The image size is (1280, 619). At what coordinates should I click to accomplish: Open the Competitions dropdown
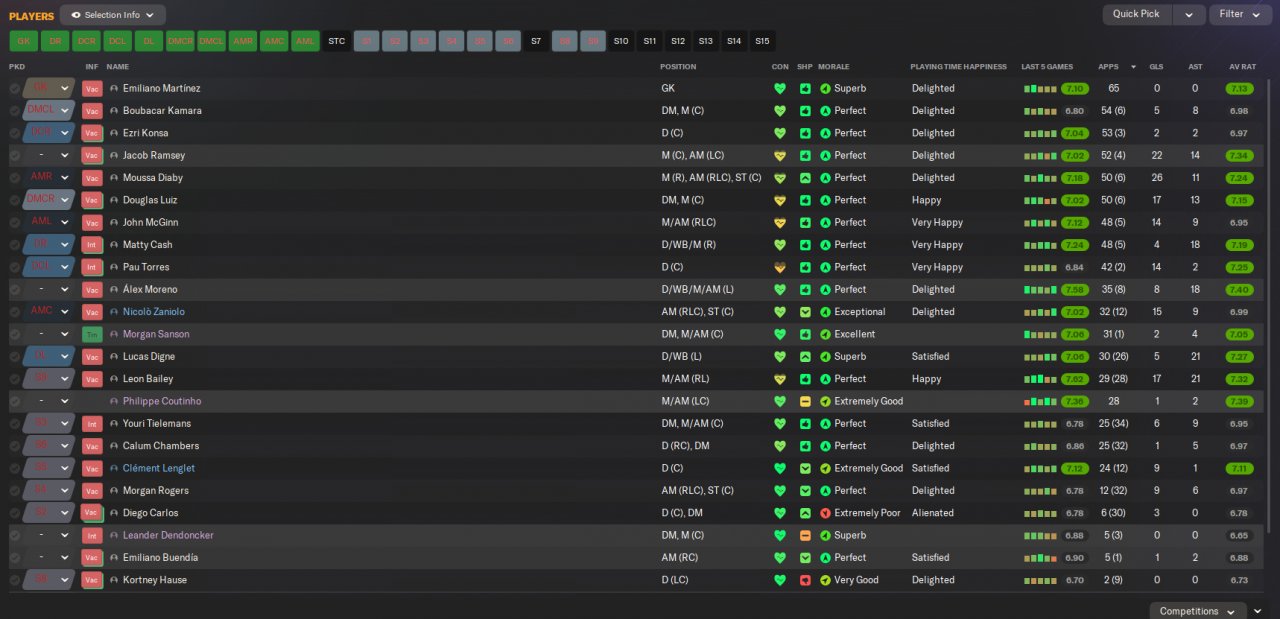[x=1197, y=611]
